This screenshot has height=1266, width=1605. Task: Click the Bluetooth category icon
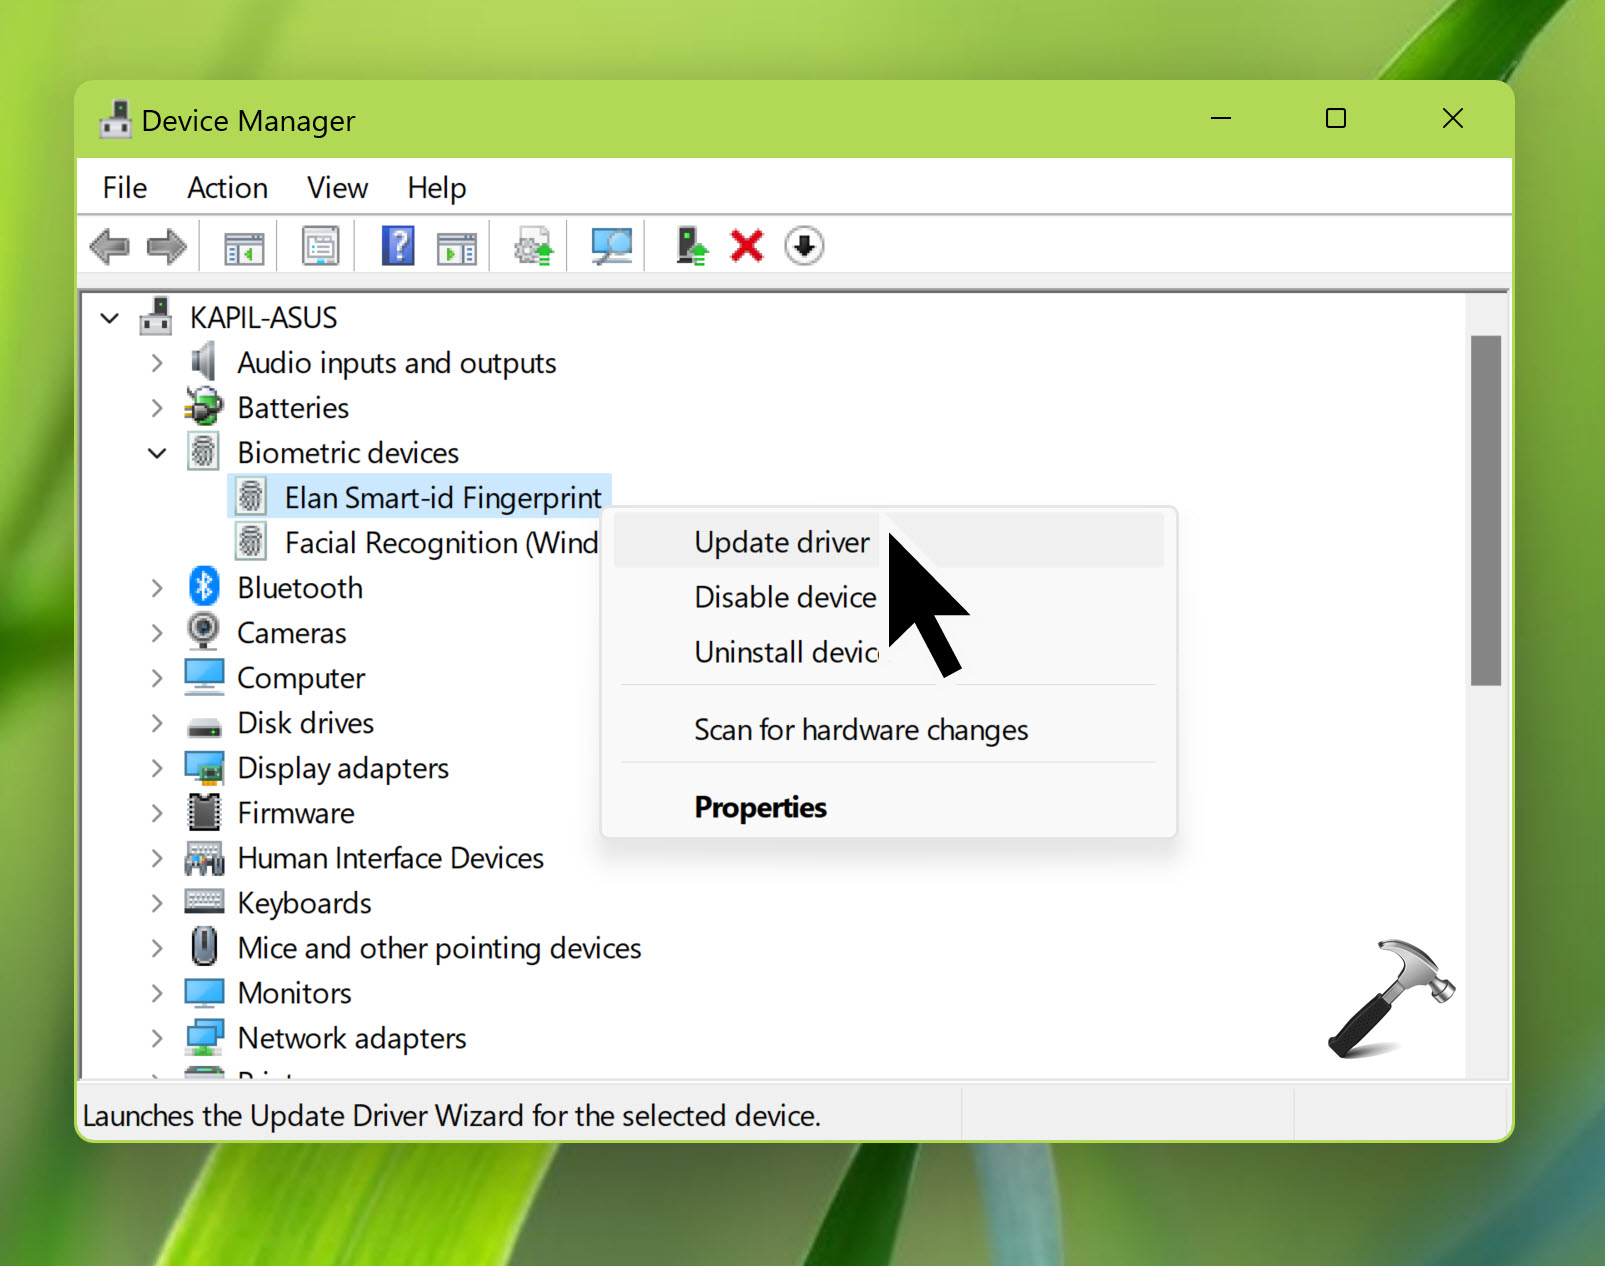coord(204,587)
